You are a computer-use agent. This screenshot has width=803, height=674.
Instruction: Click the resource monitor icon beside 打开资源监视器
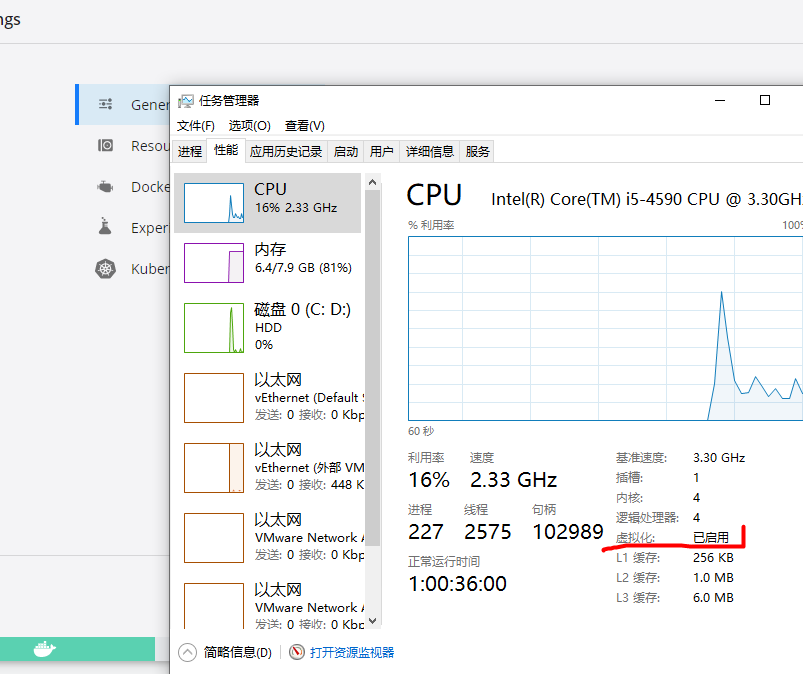click(296, 650)
